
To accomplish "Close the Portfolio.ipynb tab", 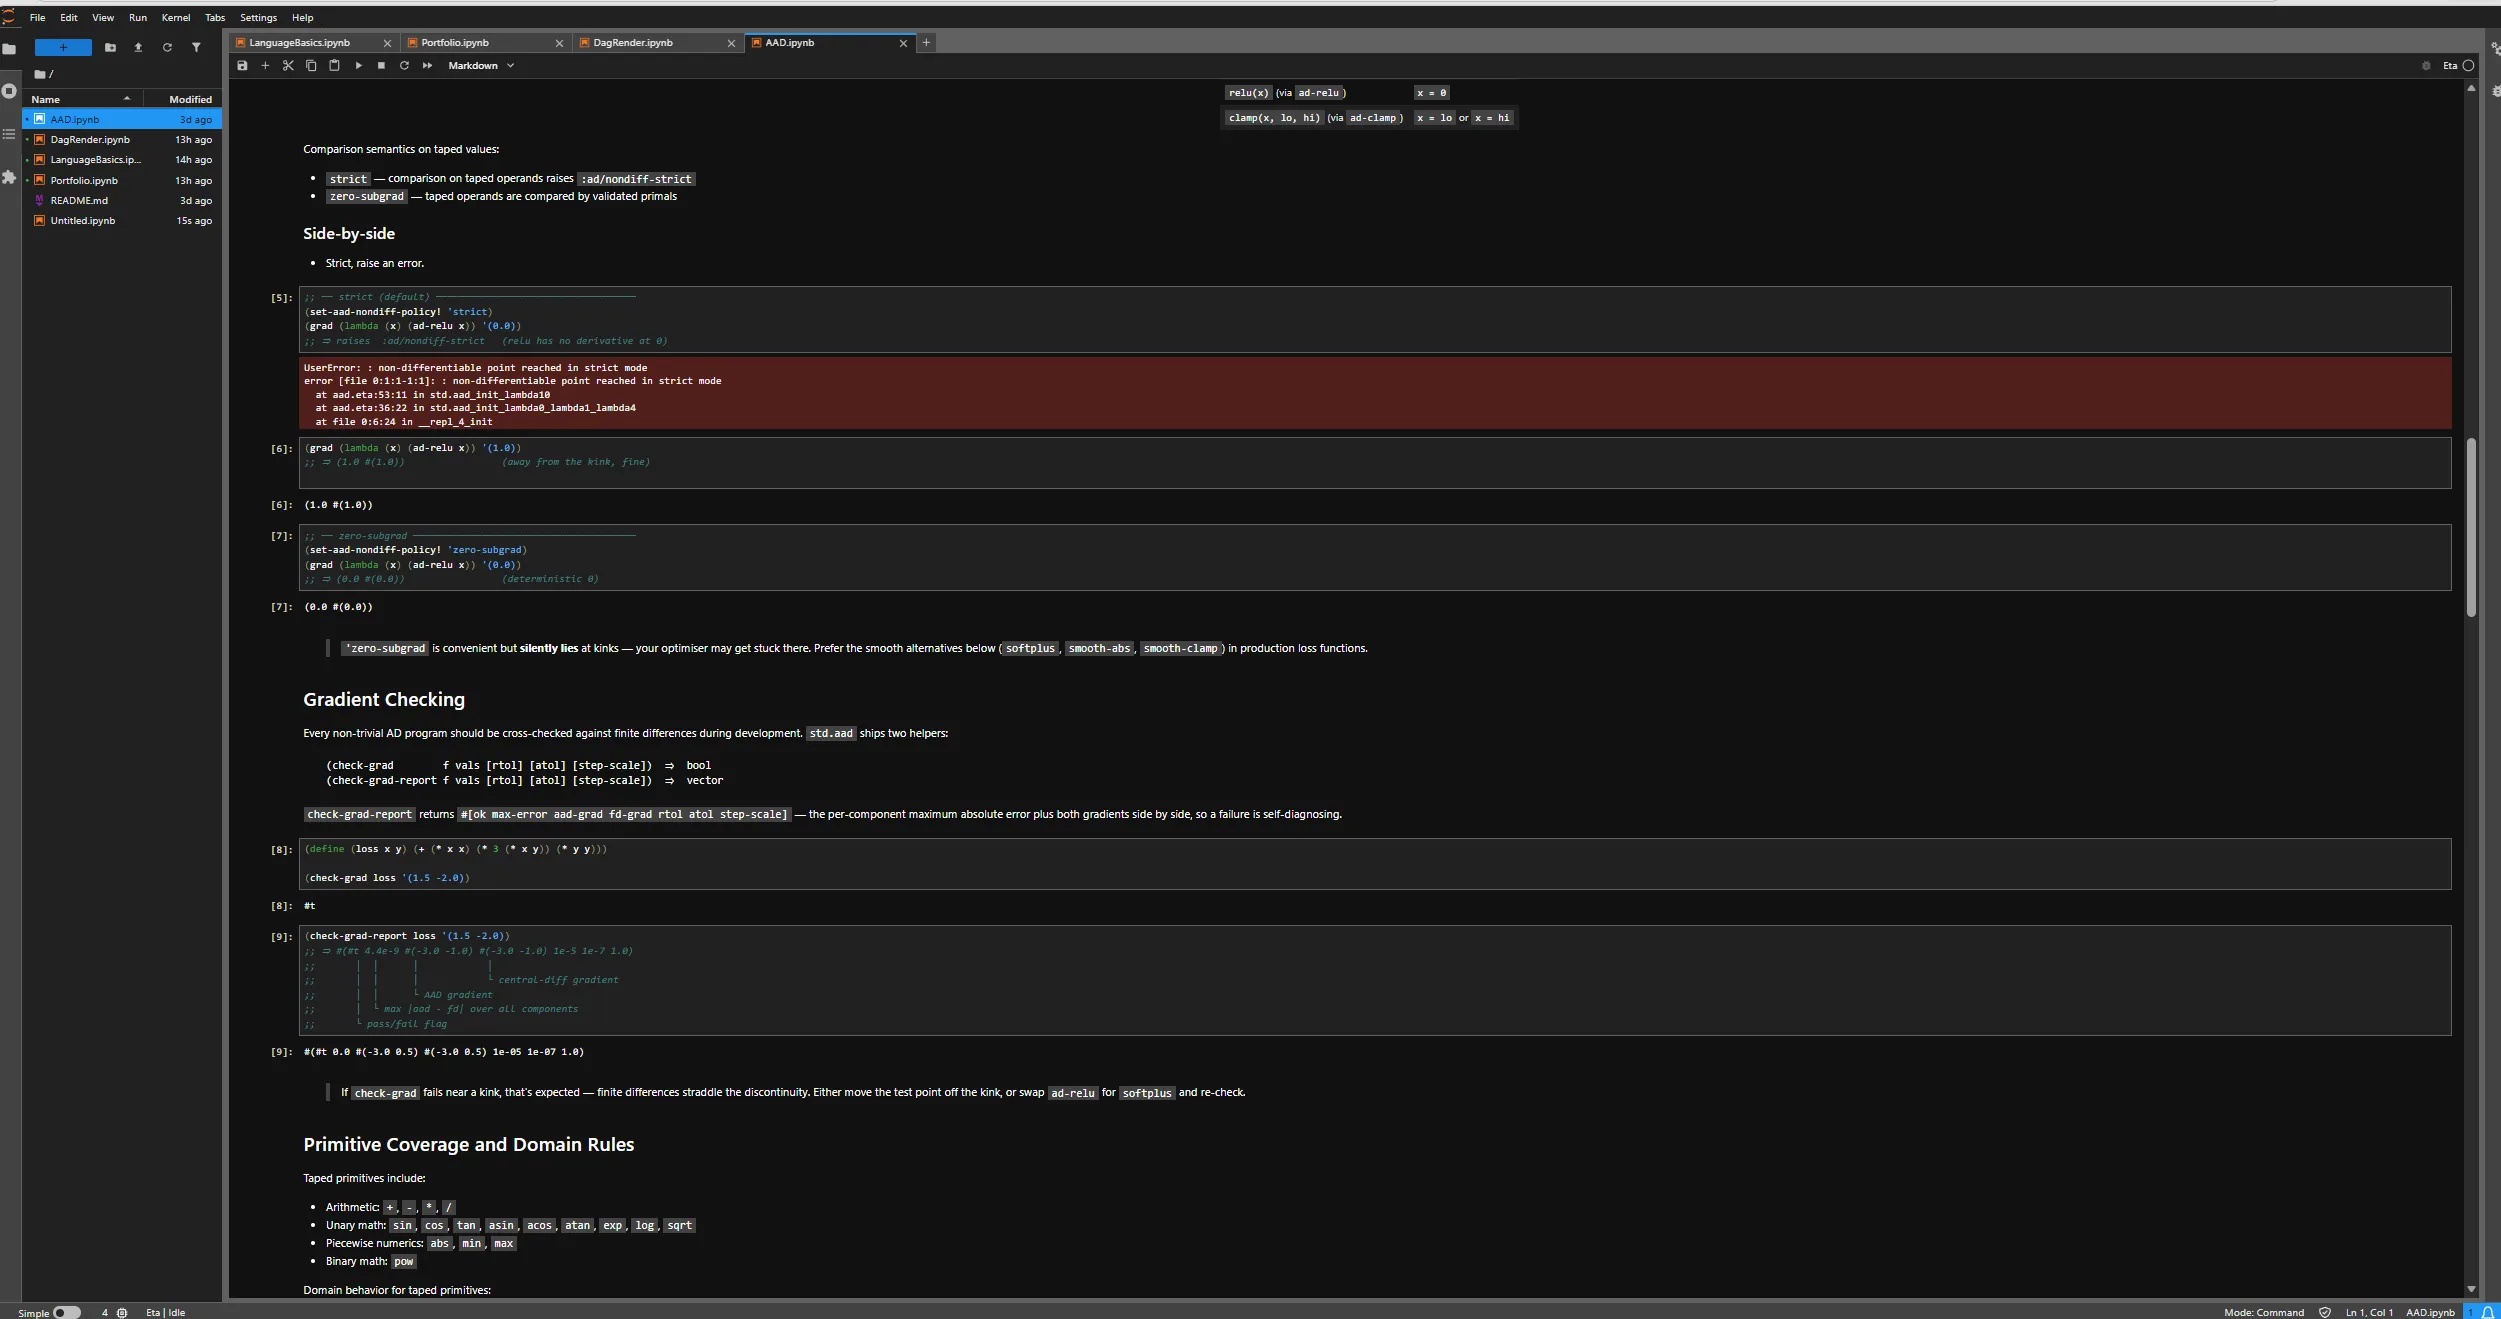I will (559, 43).
